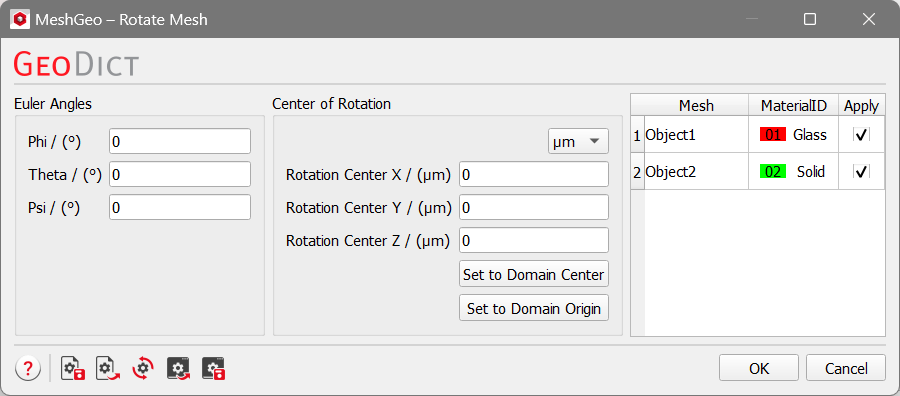The height and width of the screenshot is (396, 900).
Task: Click the load settings from dark panel icon
Action: [x=179, y=368]
